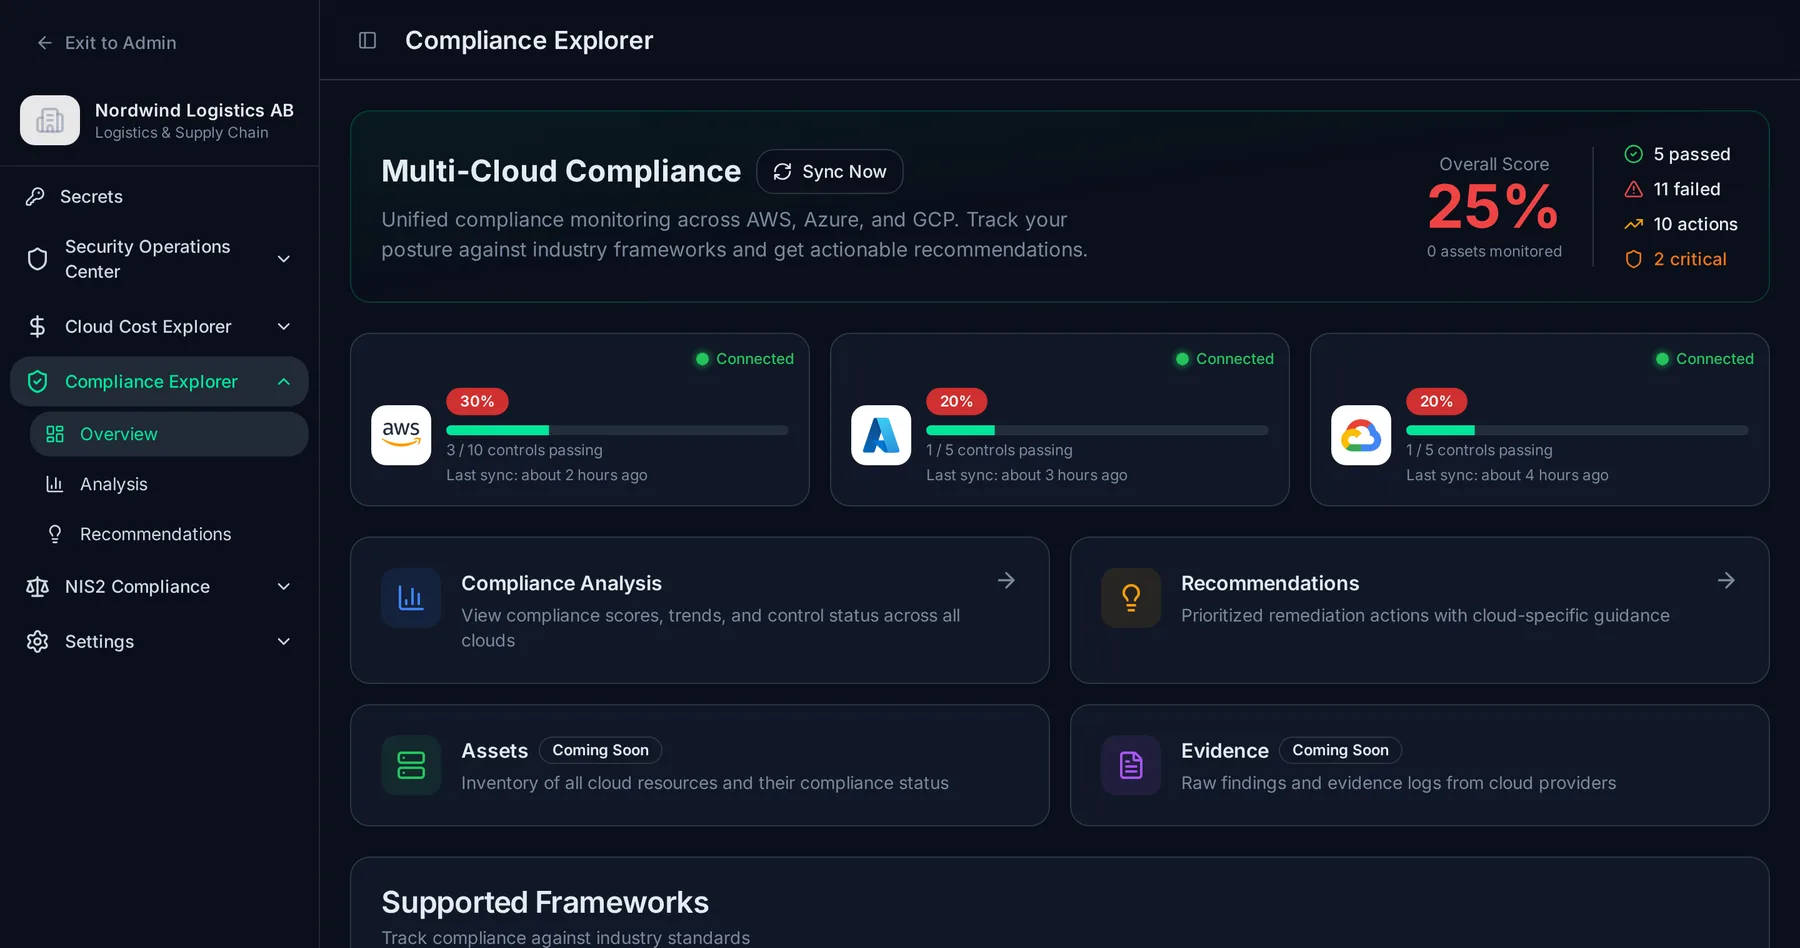Click the NIS2 Compliance scales icon

37,587
